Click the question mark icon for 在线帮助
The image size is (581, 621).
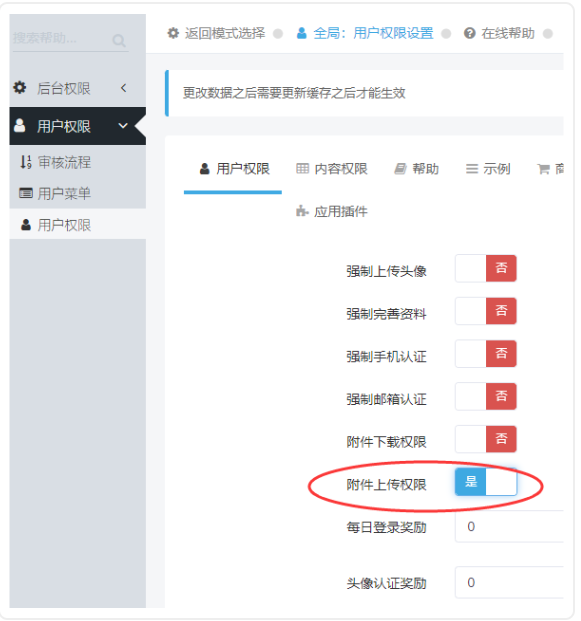pyautogui.click(x=469, y=33)
